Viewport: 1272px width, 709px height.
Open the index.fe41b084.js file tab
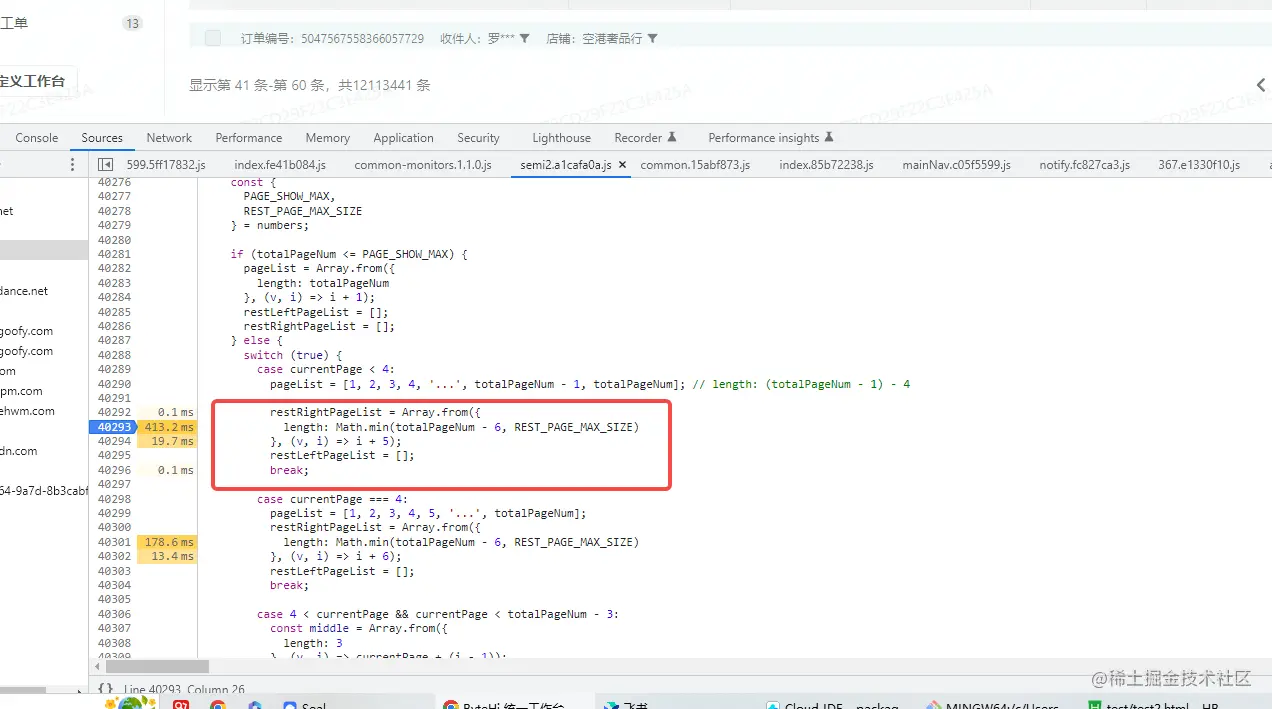(x=280, y=165)
